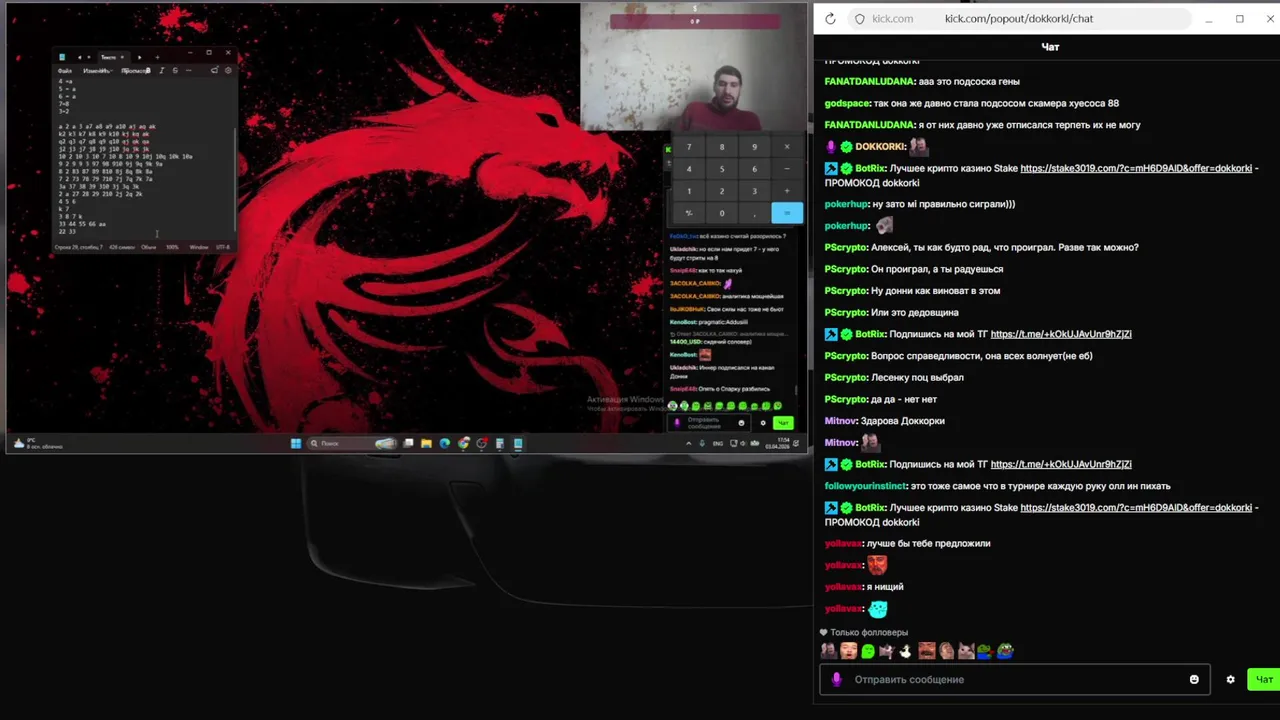
Task: Click the Отправить сообщение input field
Action: coord(1015,680)
